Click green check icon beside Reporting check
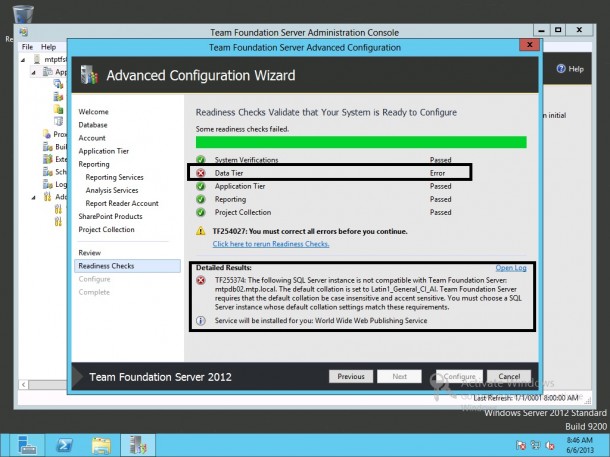610x457 pixels. click(x=201, y=200)
